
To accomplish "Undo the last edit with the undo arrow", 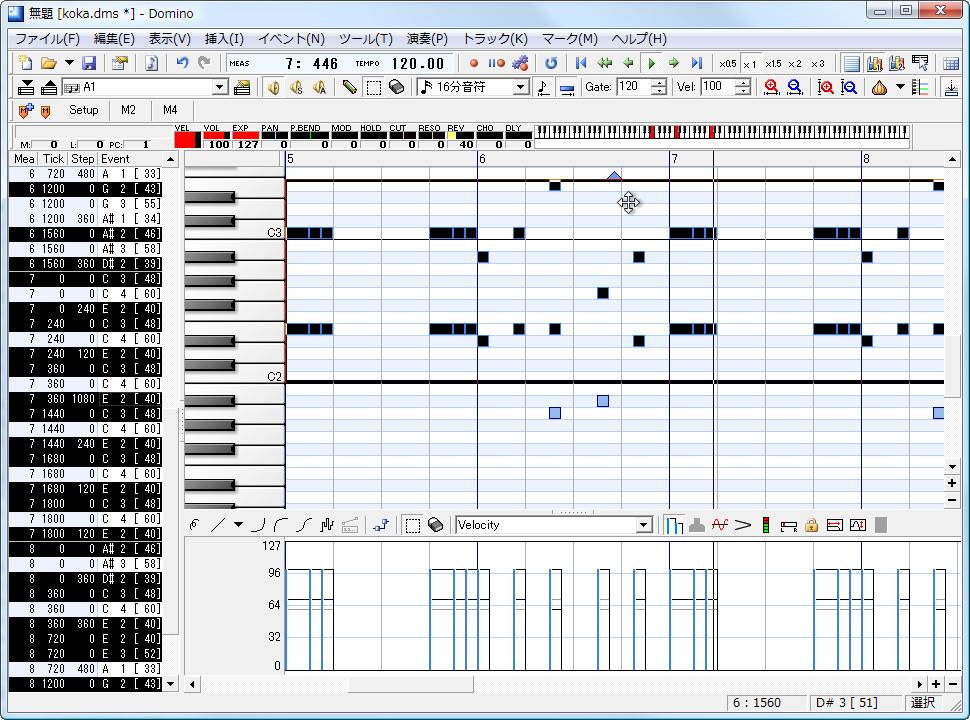I will [x=180, y=62].
